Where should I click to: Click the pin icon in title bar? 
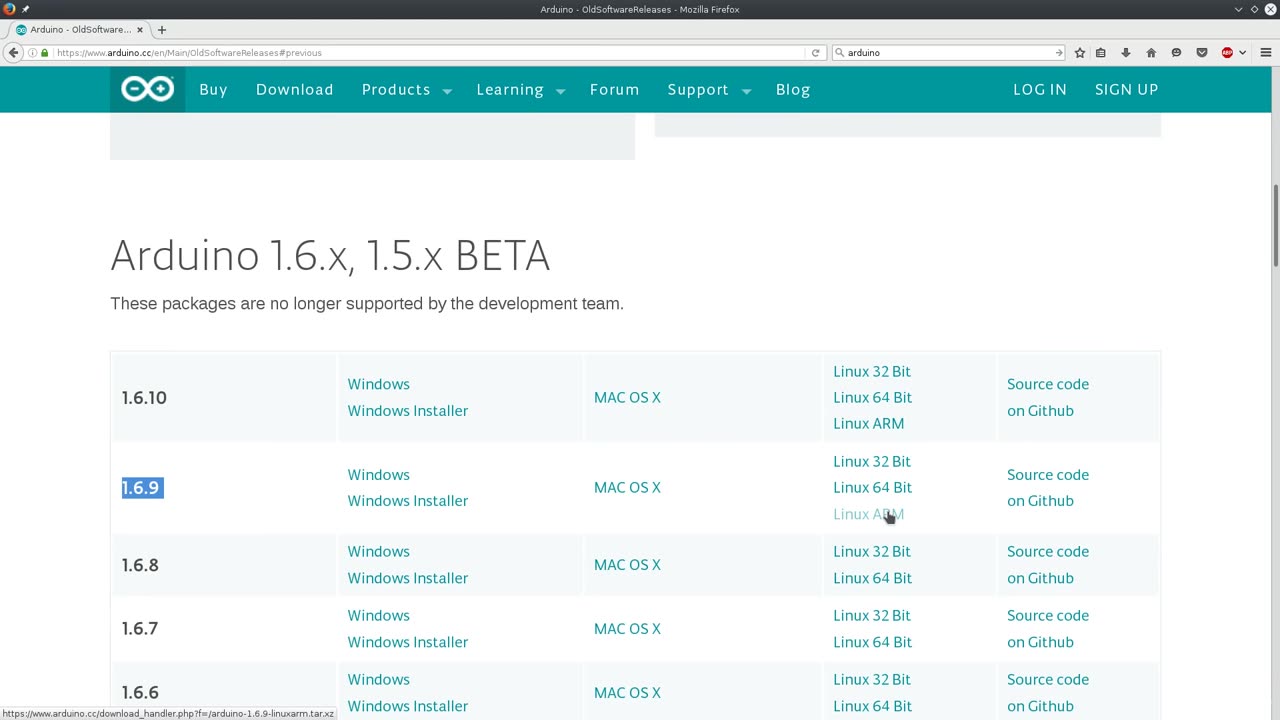26,9
